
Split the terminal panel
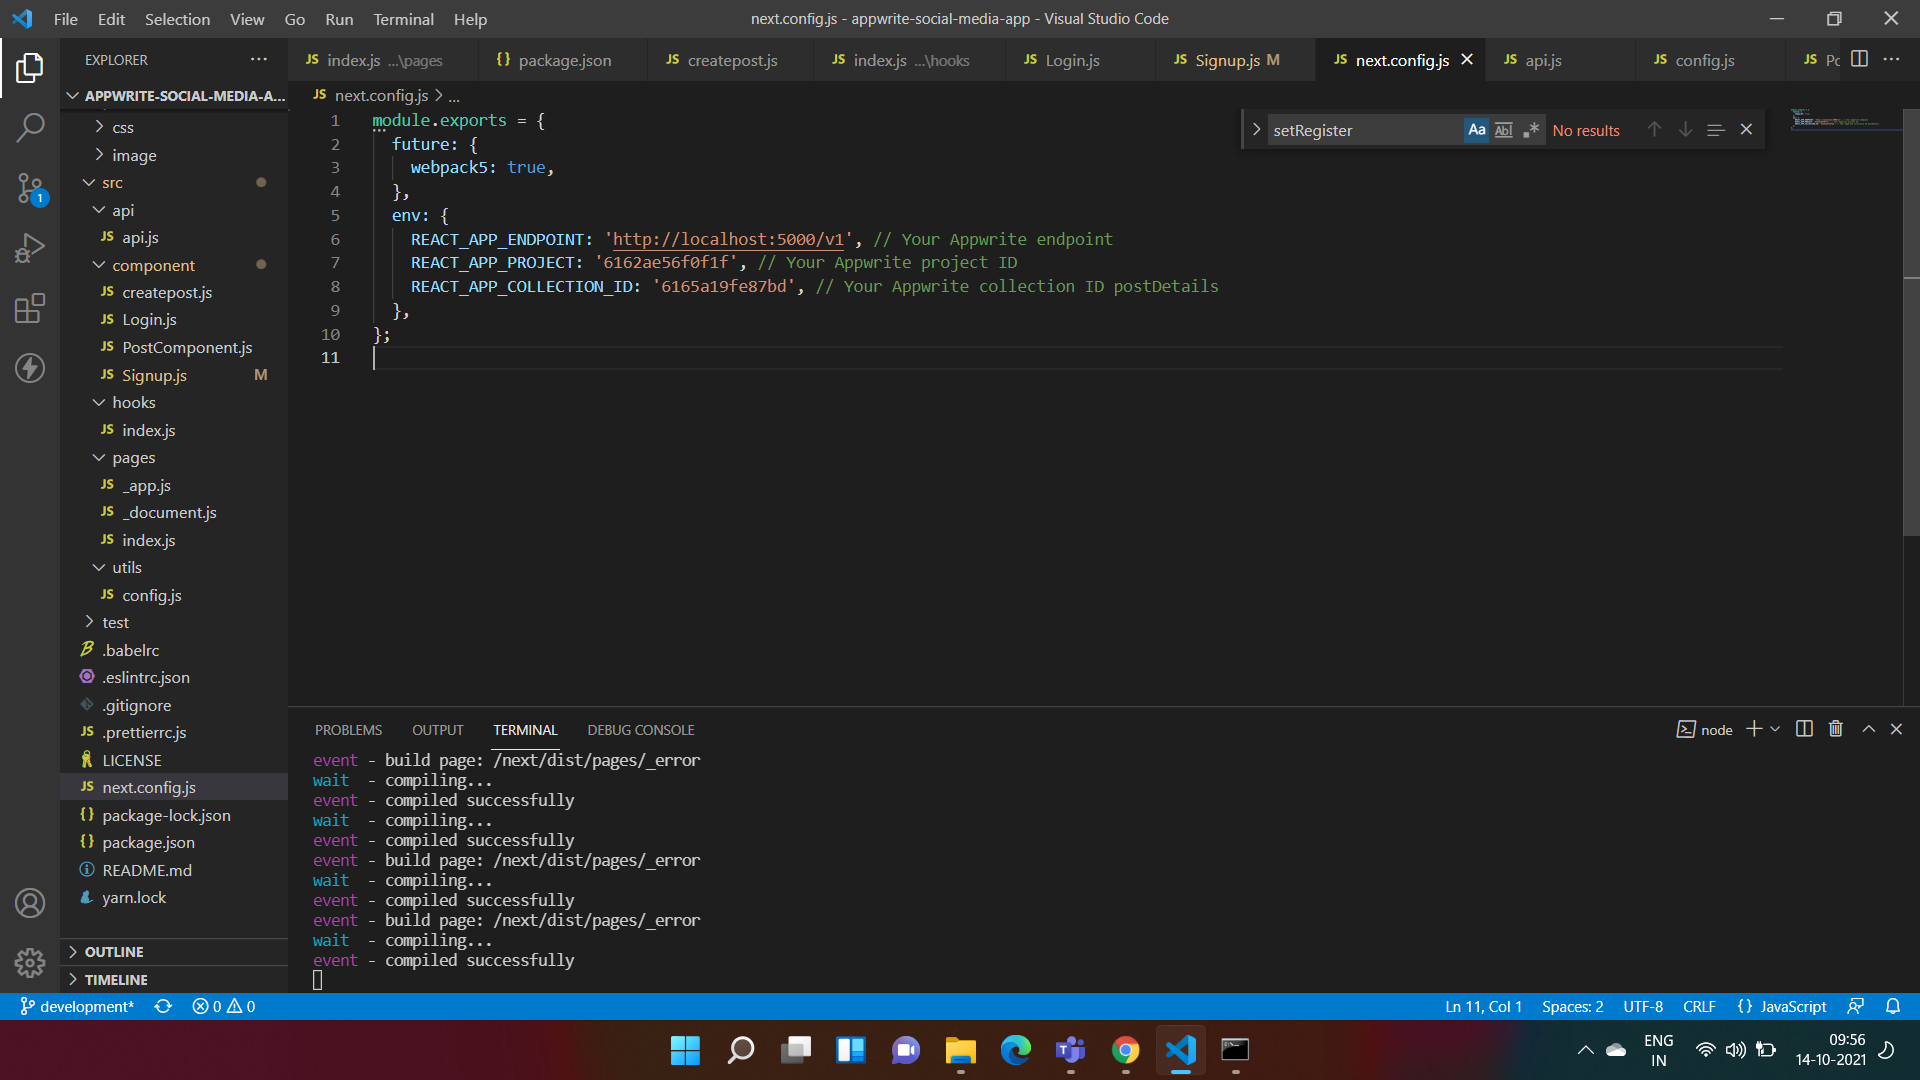(1804, 729)
